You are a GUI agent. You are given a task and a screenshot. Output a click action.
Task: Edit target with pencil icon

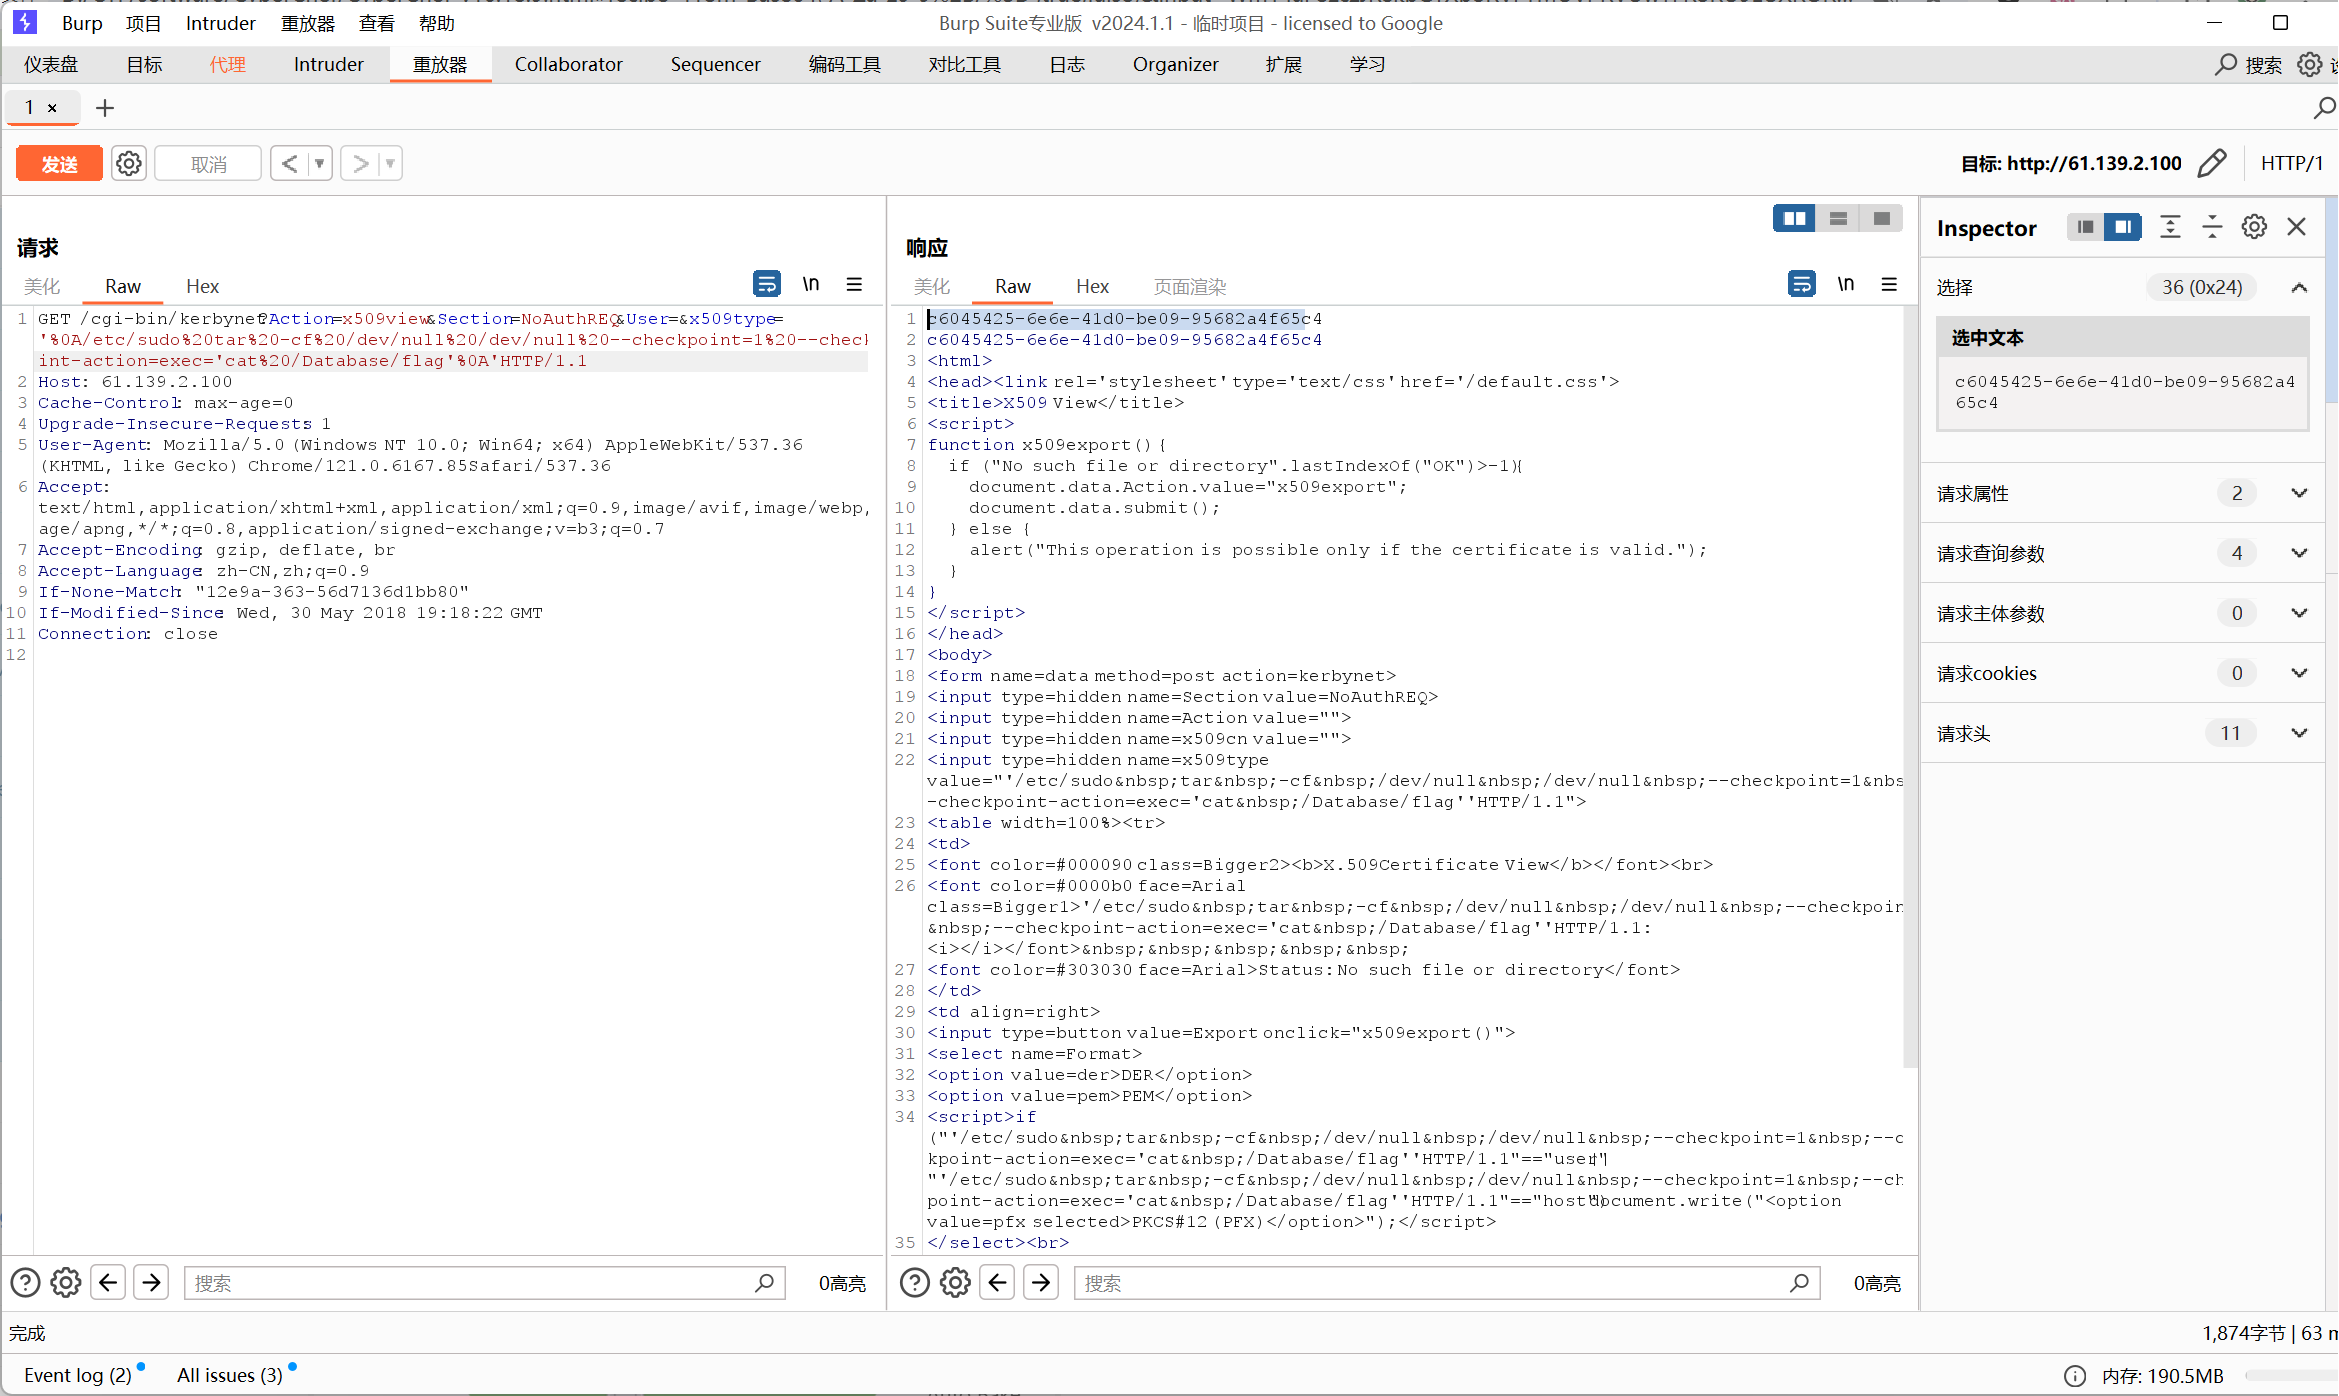click(2212, 163)
